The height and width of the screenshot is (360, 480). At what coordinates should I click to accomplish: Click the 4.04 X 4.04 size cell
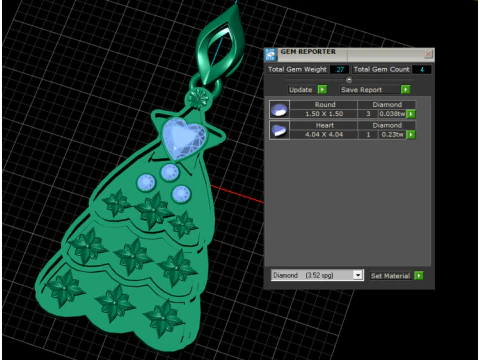click(x=324, y=135)
